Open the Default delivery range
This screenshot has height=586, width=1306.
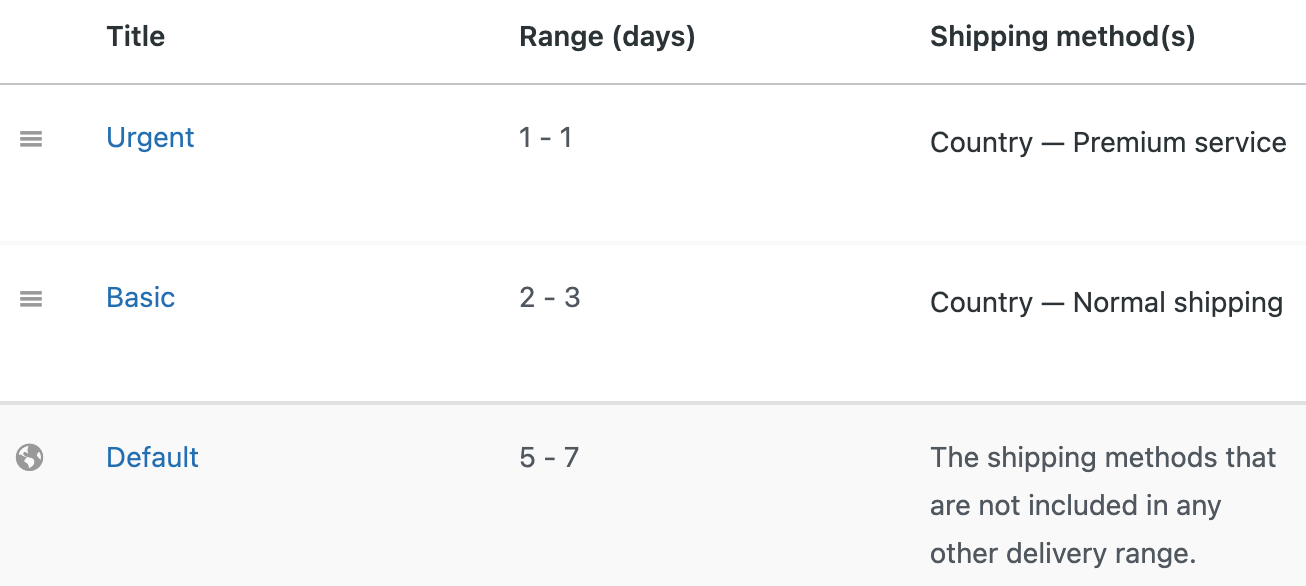coord(152,457)
